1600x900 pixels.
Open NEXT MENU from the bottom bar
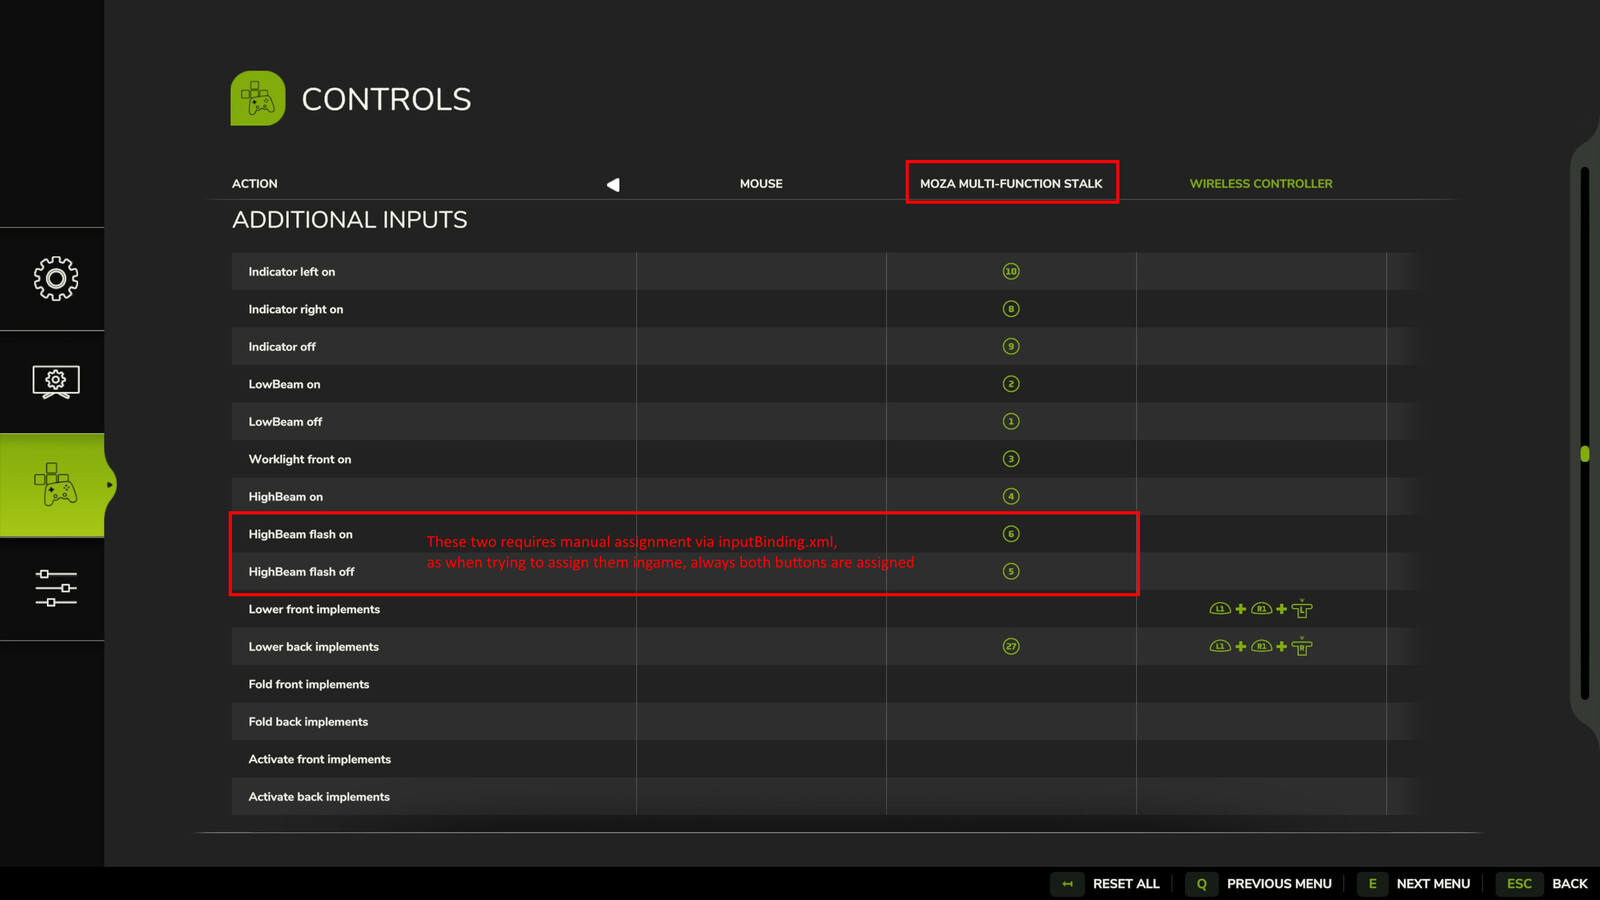(x=1434, y=884)
